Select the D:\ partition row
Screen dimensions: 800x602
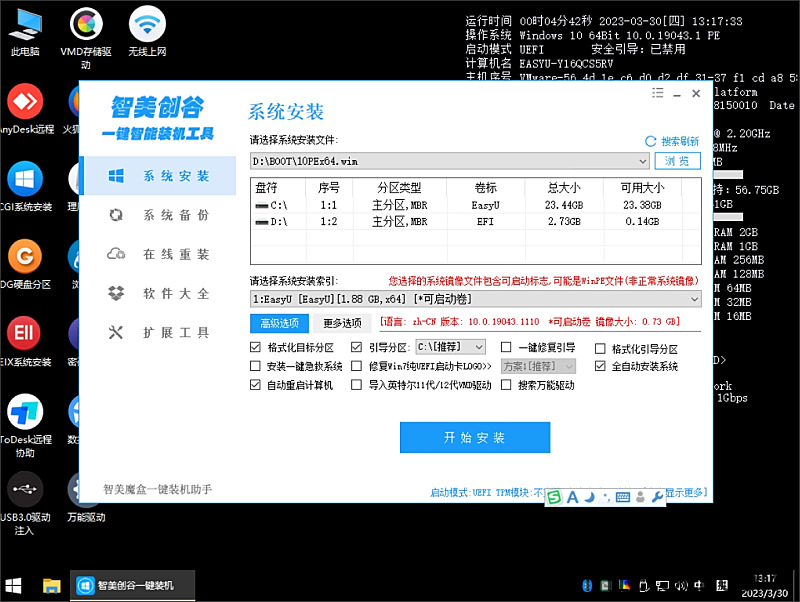click(x=474, y=221)
